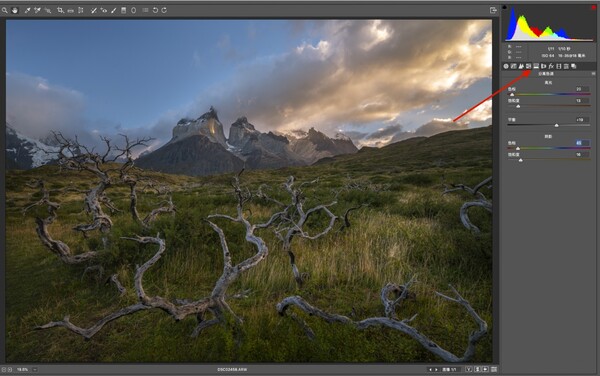This screenshot has height=376, width=600.
Task: Open the Detail panel tab
Action: pyautogui.click(x=521, y=66)
